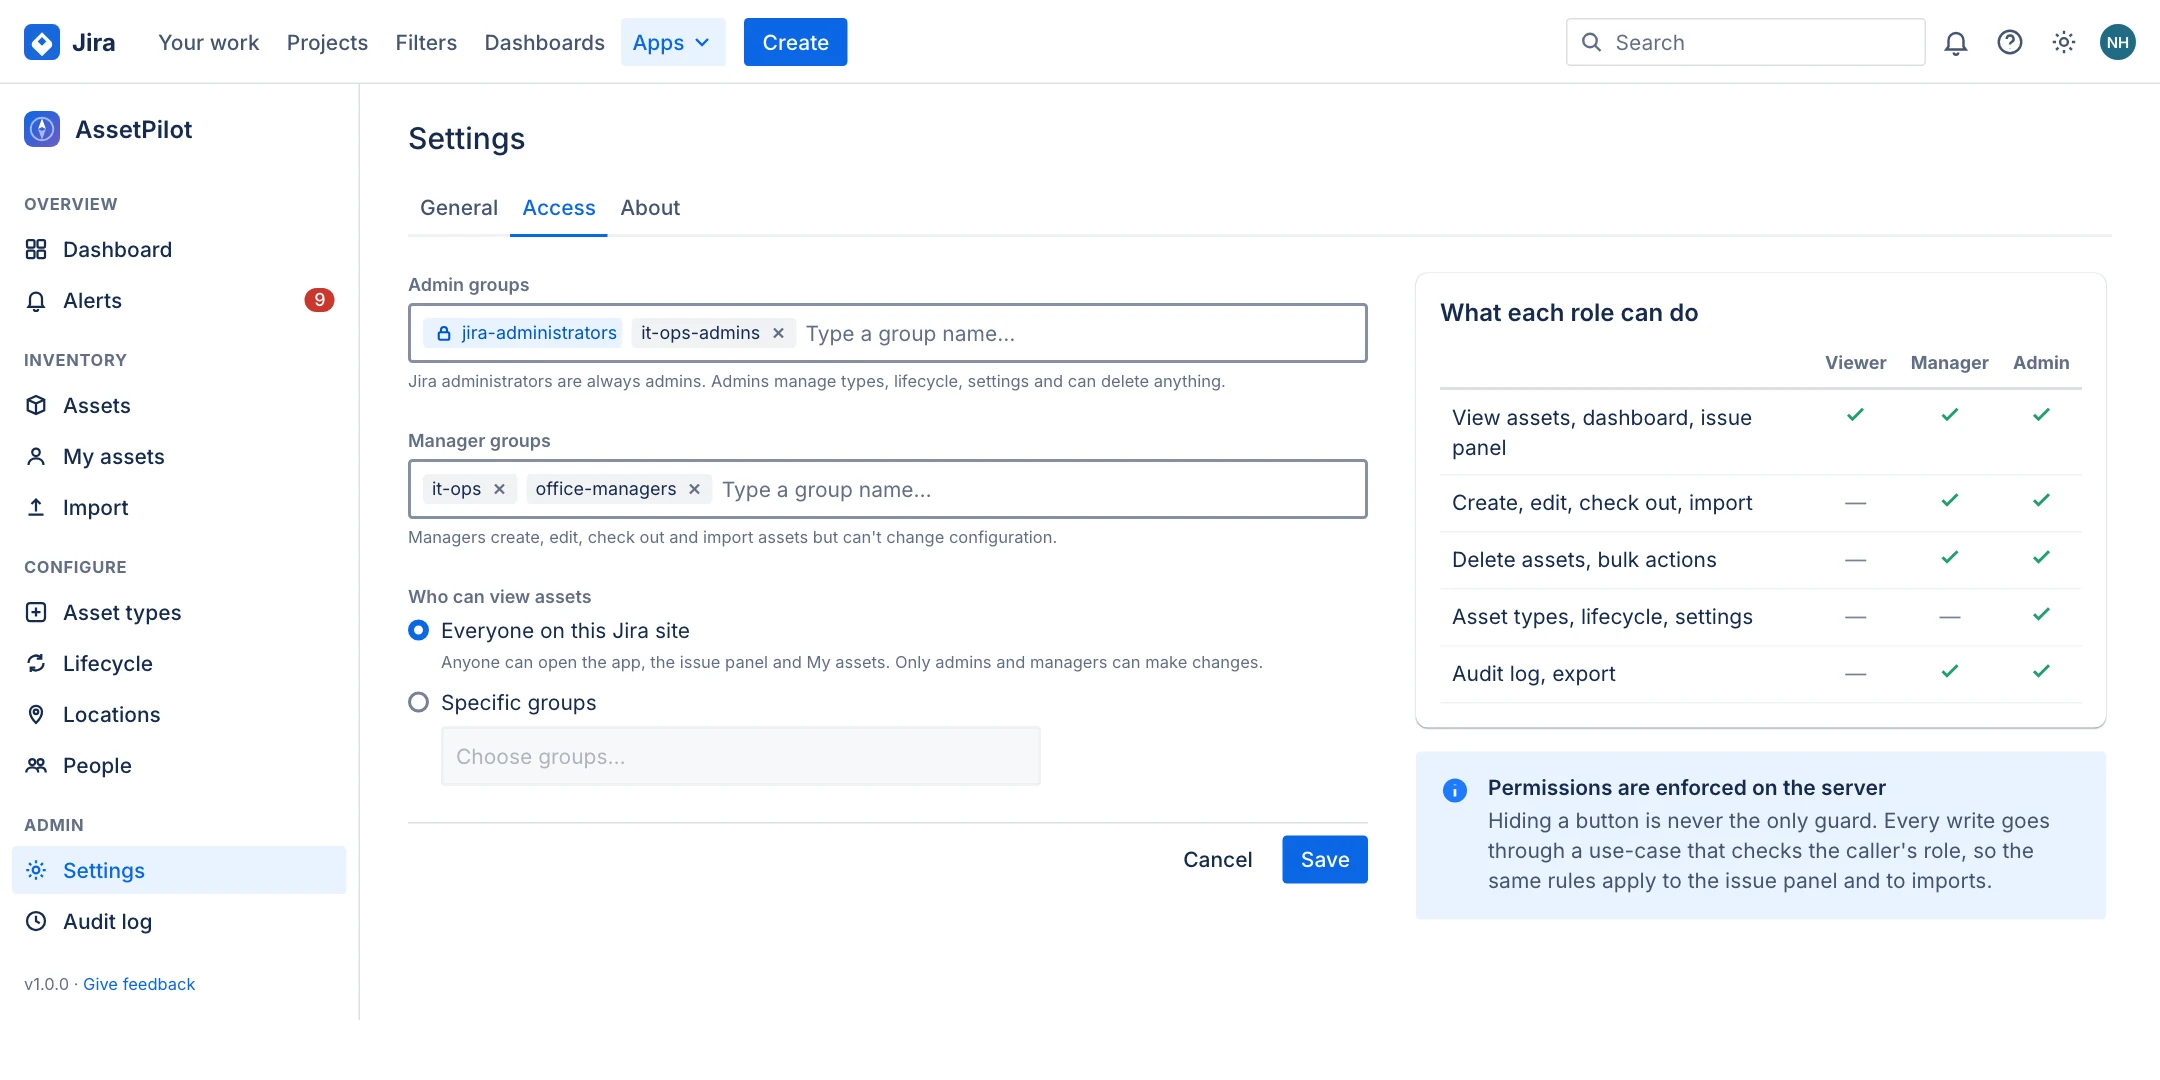
Task: Save the access settings
Action: pyautogui.click(x=1325, y=859)
